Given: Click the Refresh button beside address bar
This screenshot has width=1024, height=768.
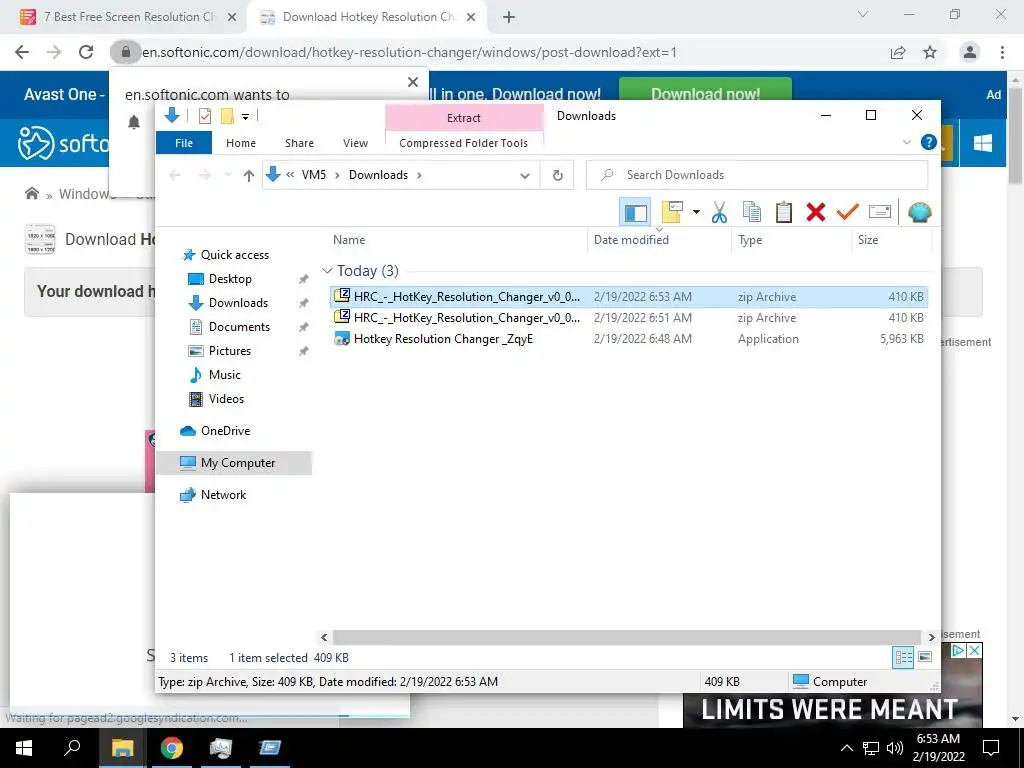Looking at the screenshot, I should point(557,175).
